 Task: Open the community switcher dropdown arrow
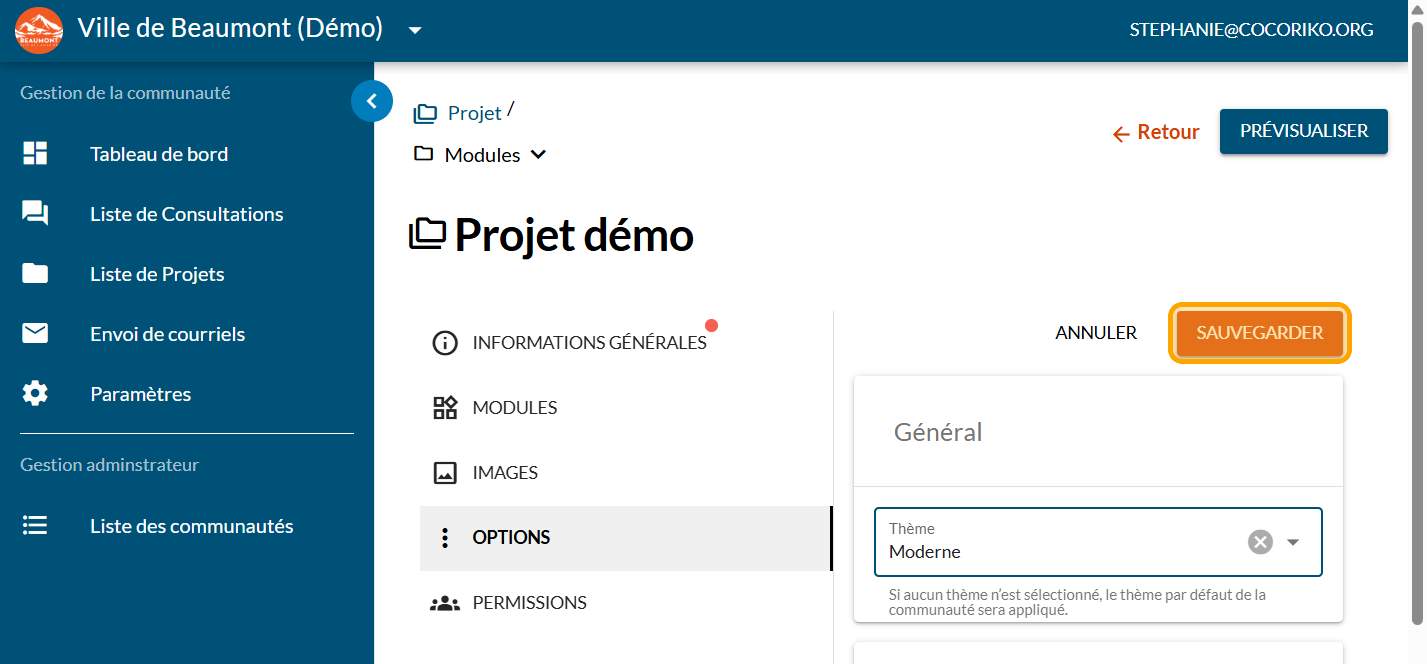click(415, 30)
